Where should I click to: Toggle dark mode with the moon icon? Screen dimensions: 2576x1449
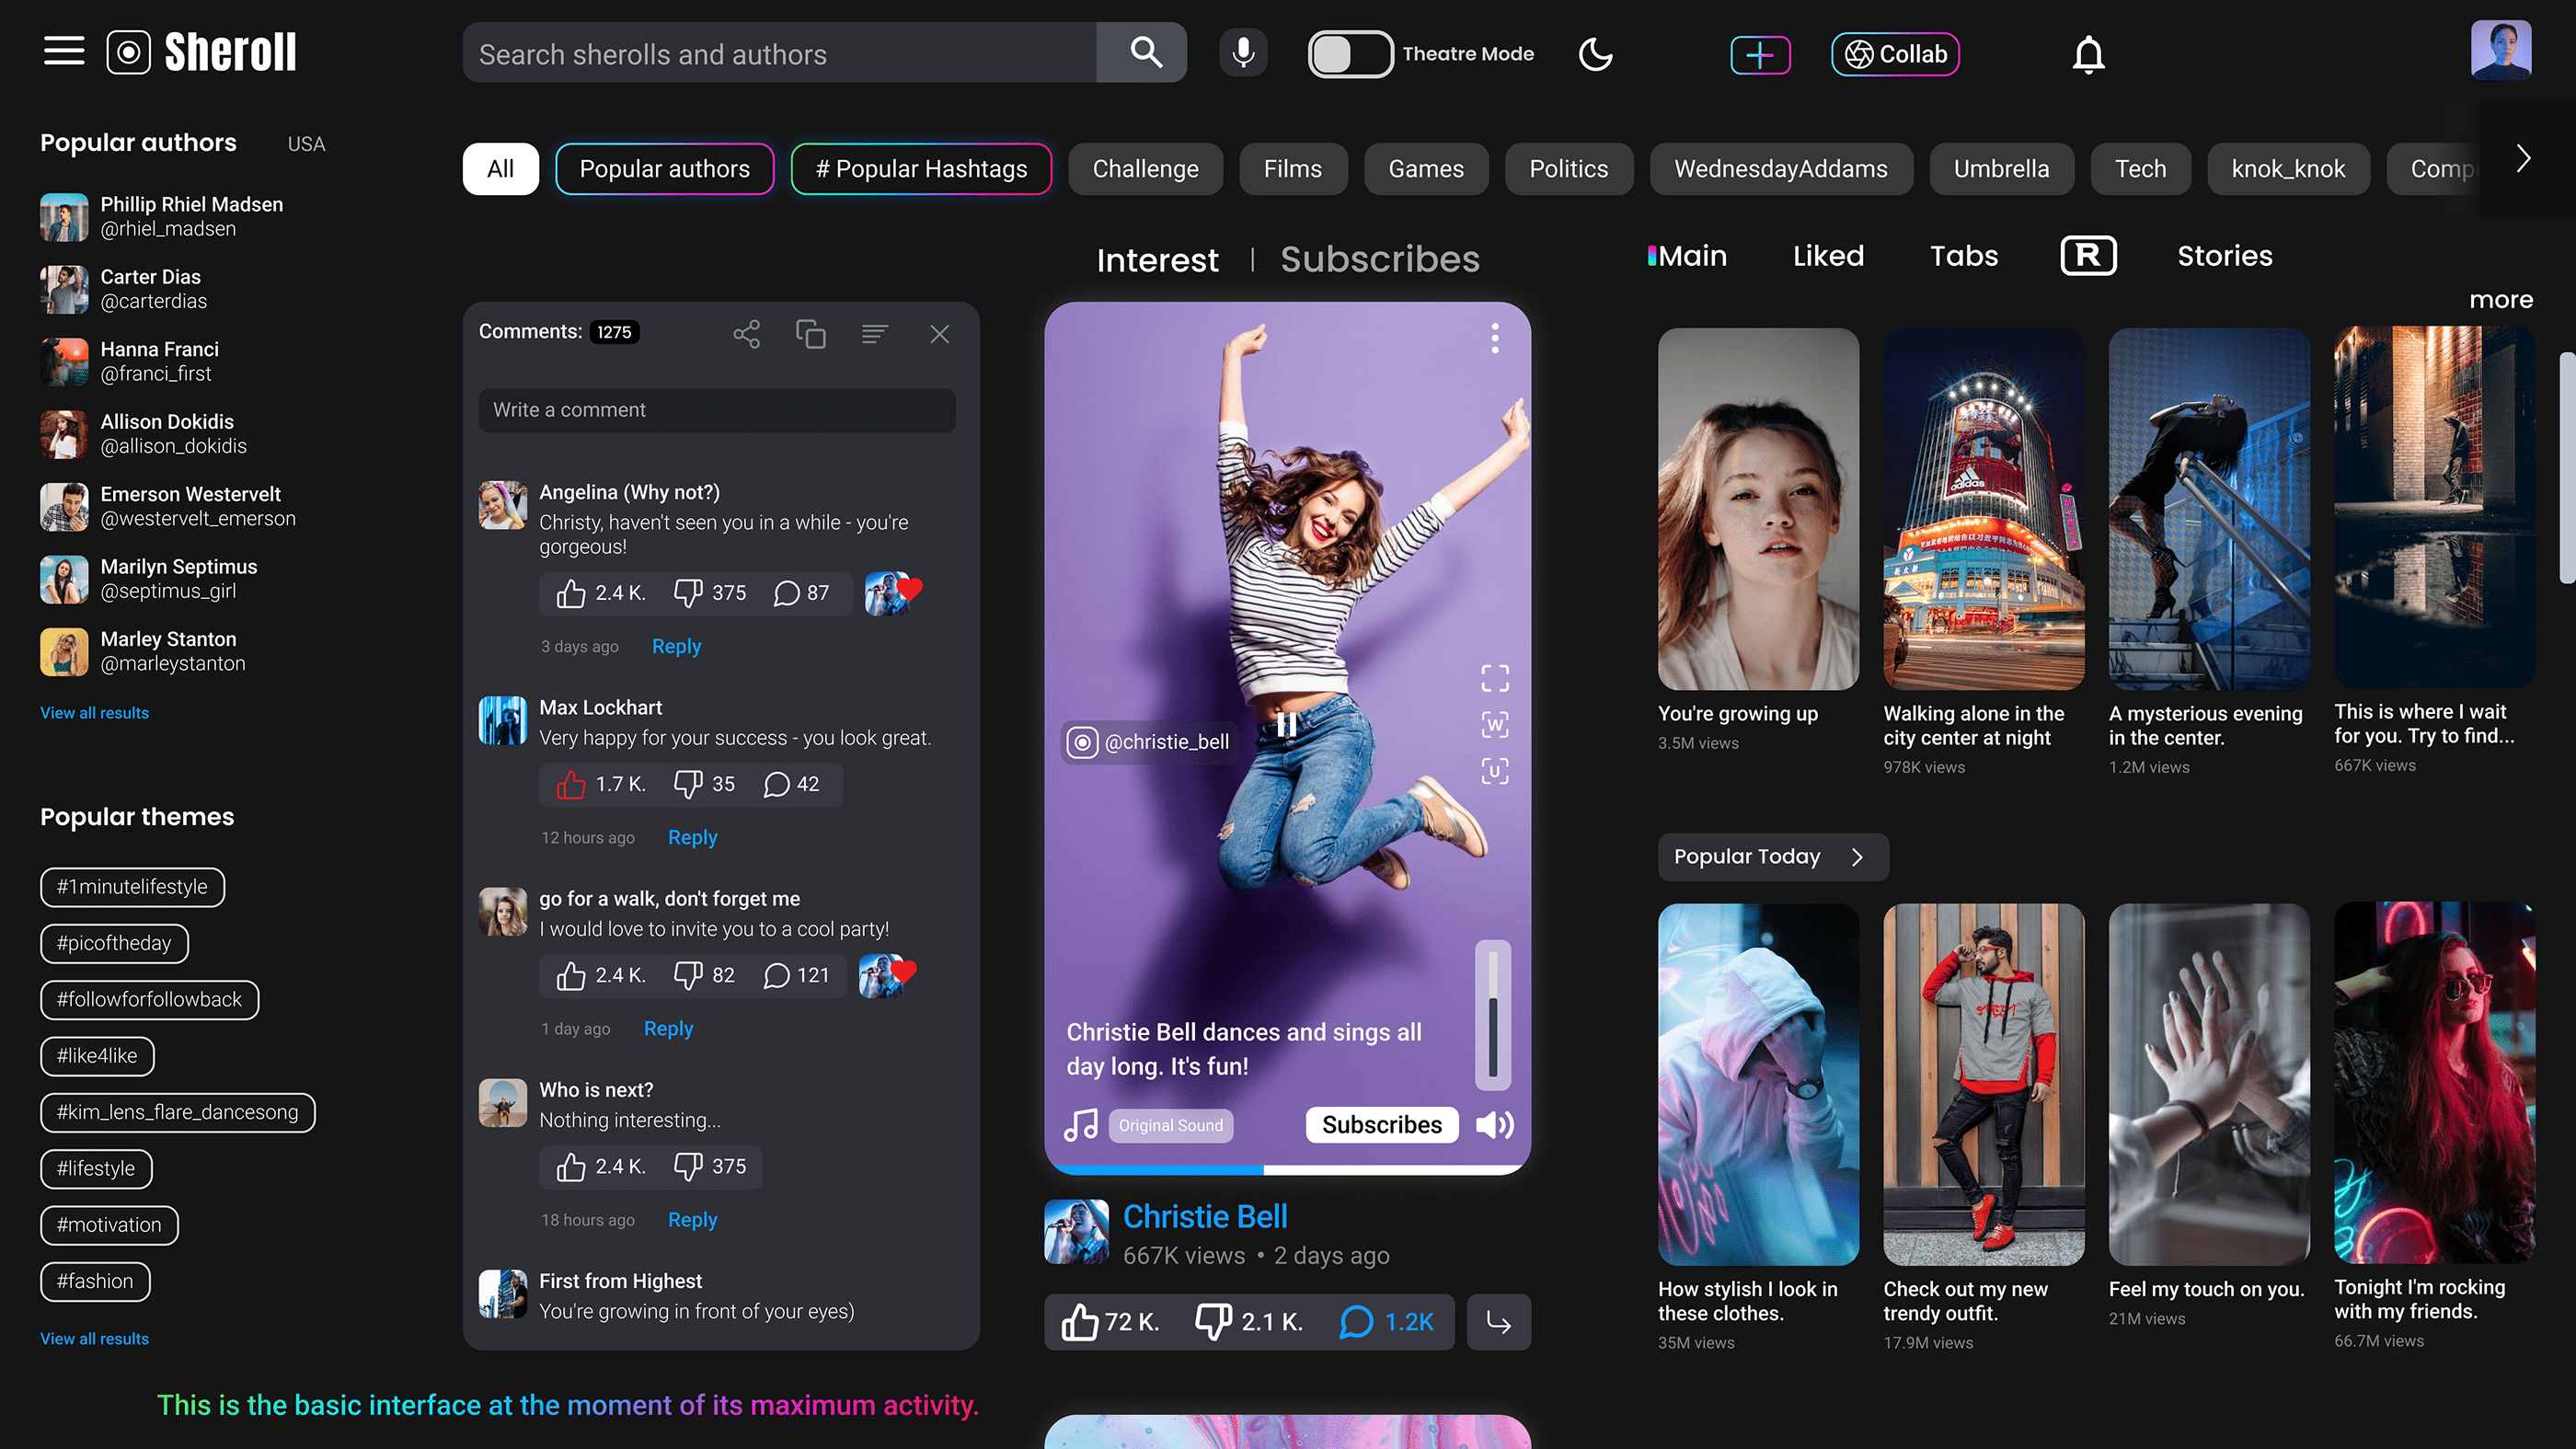point(1595,54)
